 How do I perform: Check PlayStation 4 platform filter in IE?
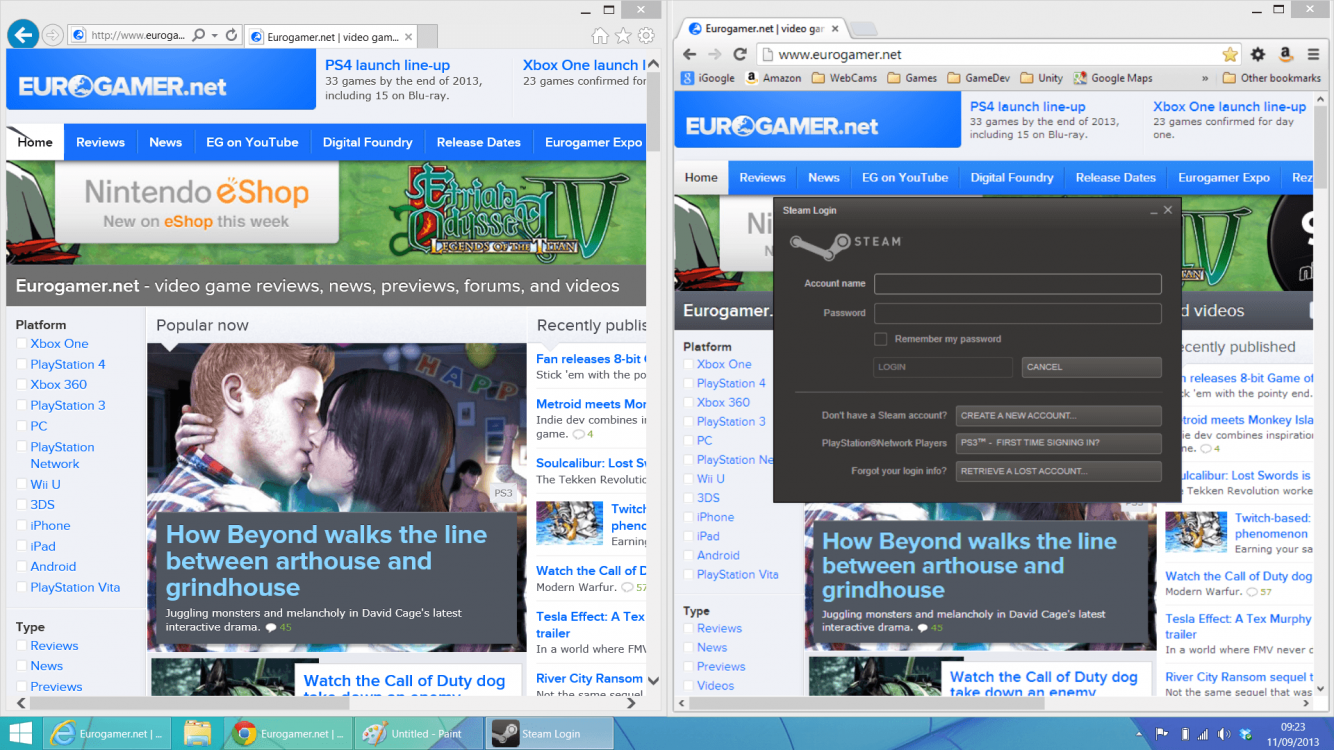coord(22,365)
